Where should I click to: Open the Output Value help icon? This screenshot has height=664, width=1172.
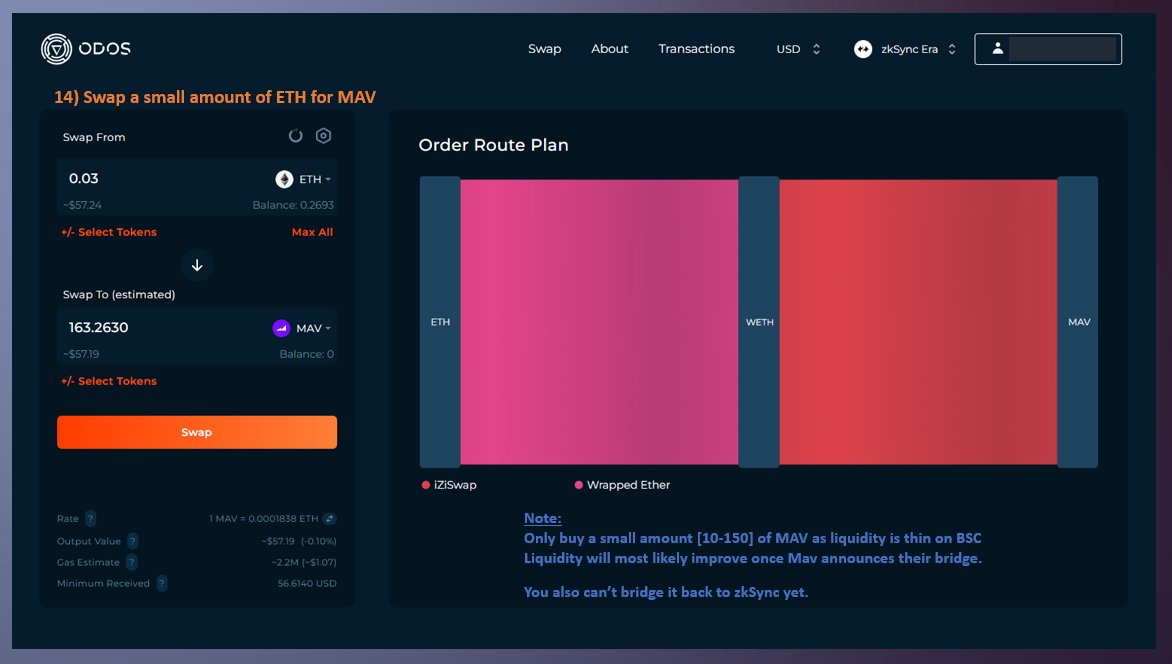tap(132, 541)
